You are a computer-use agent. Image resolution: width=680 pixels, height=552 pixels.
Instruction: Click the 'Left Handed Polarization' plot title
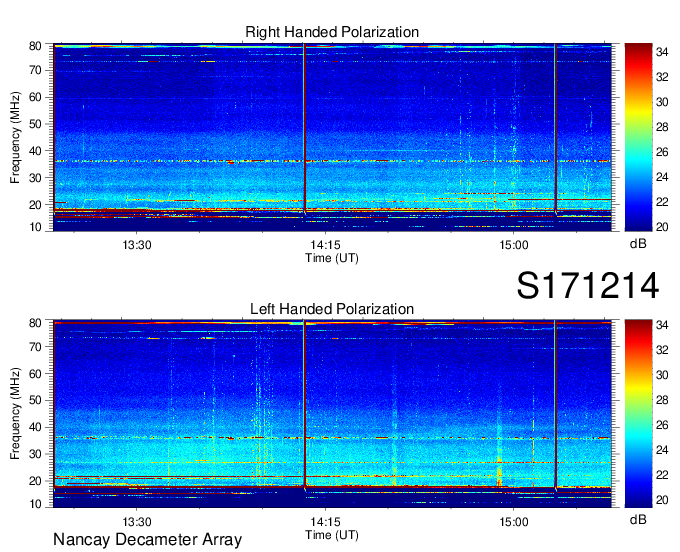[x=332, y=309]
